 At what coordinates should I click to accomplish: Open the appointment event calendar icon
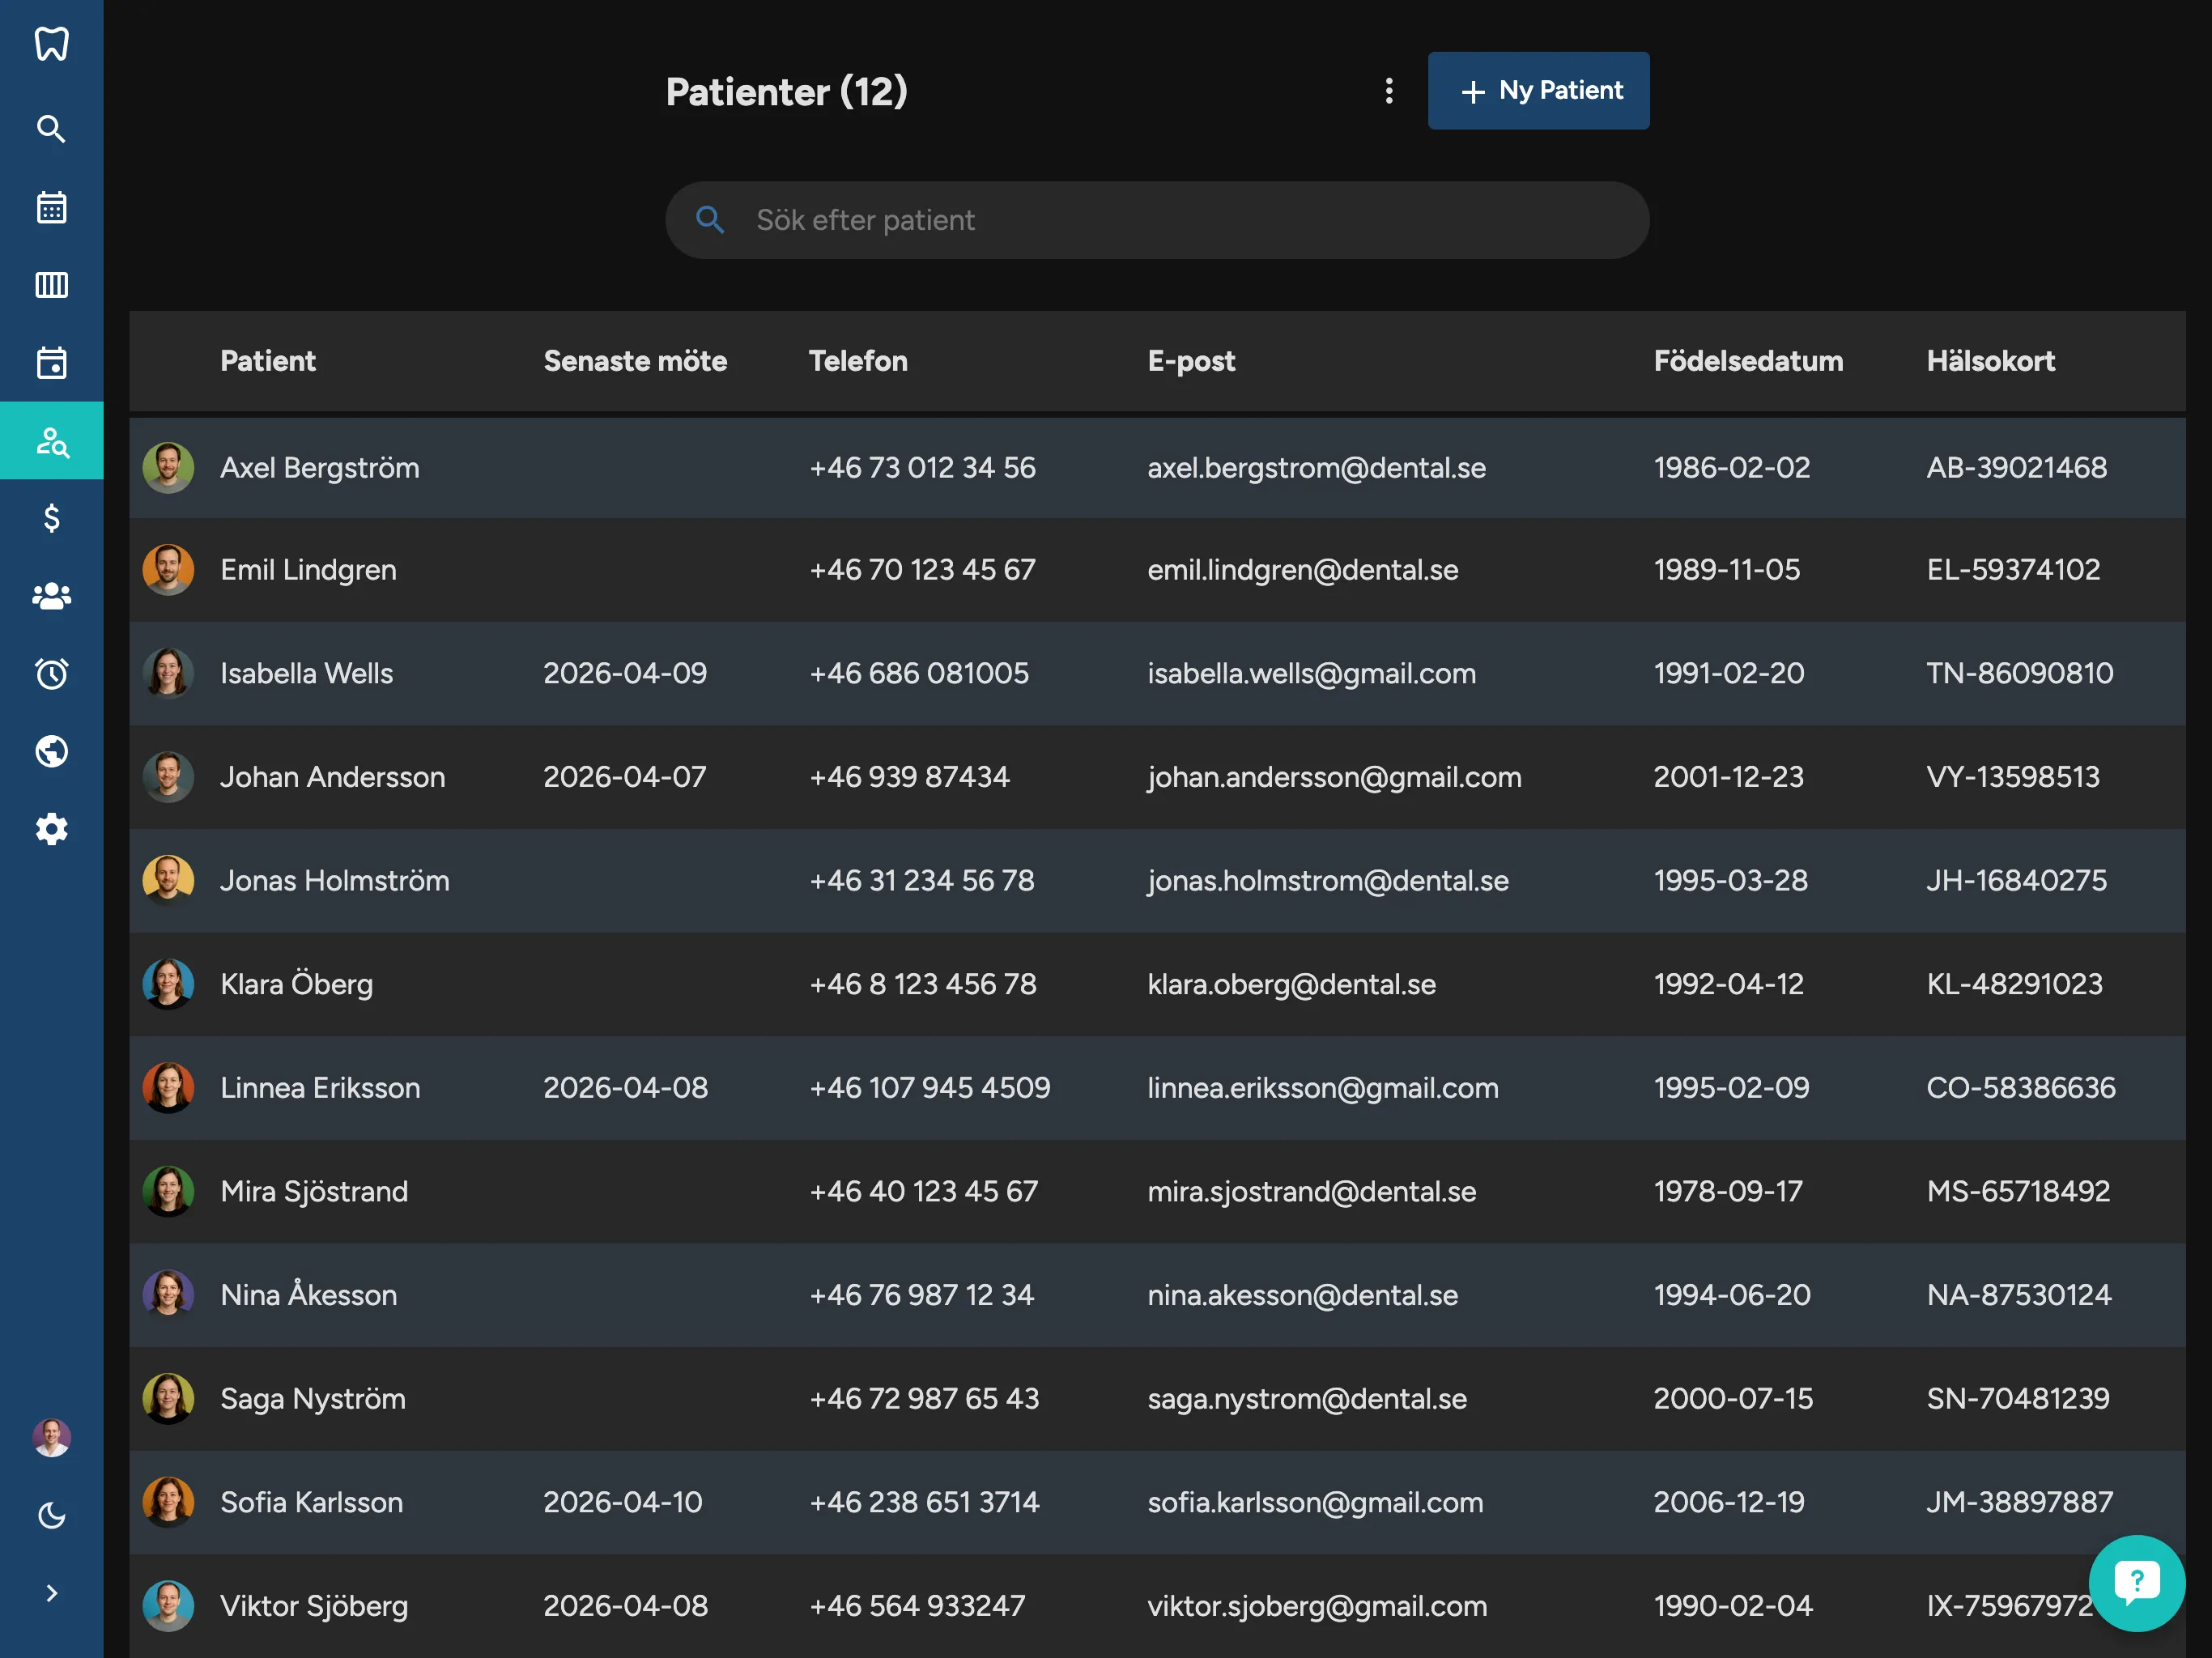[x=51, y=363]
